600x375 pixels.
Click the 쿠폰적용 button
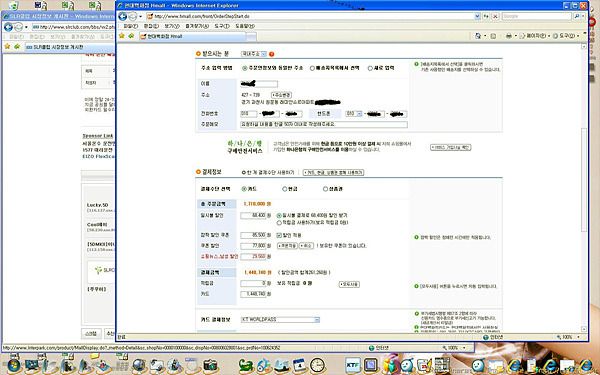(287, 246)
